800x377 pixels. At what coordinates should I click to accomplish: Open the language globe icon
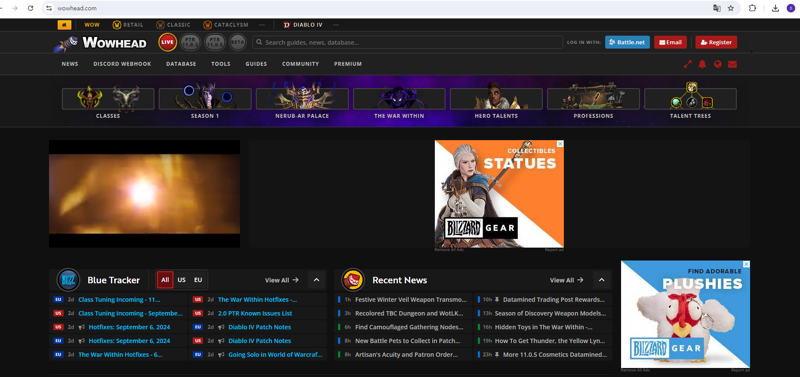click(x=717, y=64)
